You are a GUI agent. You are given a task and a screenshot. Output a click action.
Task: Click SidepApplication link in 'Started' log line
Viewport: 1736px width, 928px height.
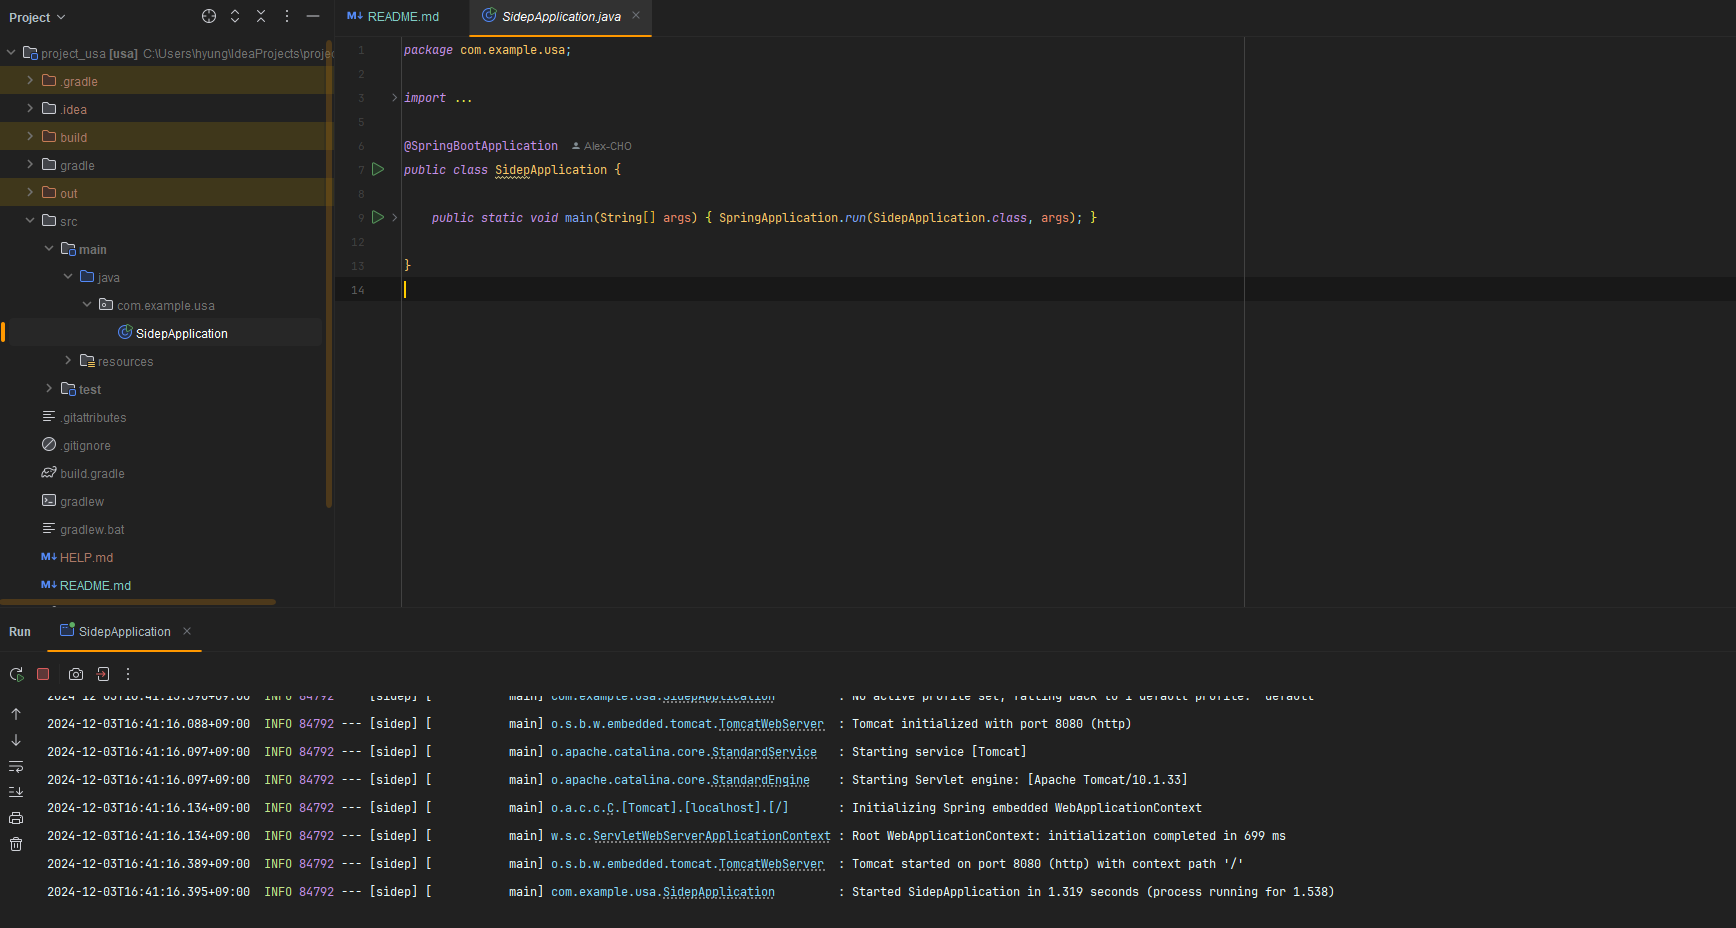pyautogui.click(x=719, y=892)
